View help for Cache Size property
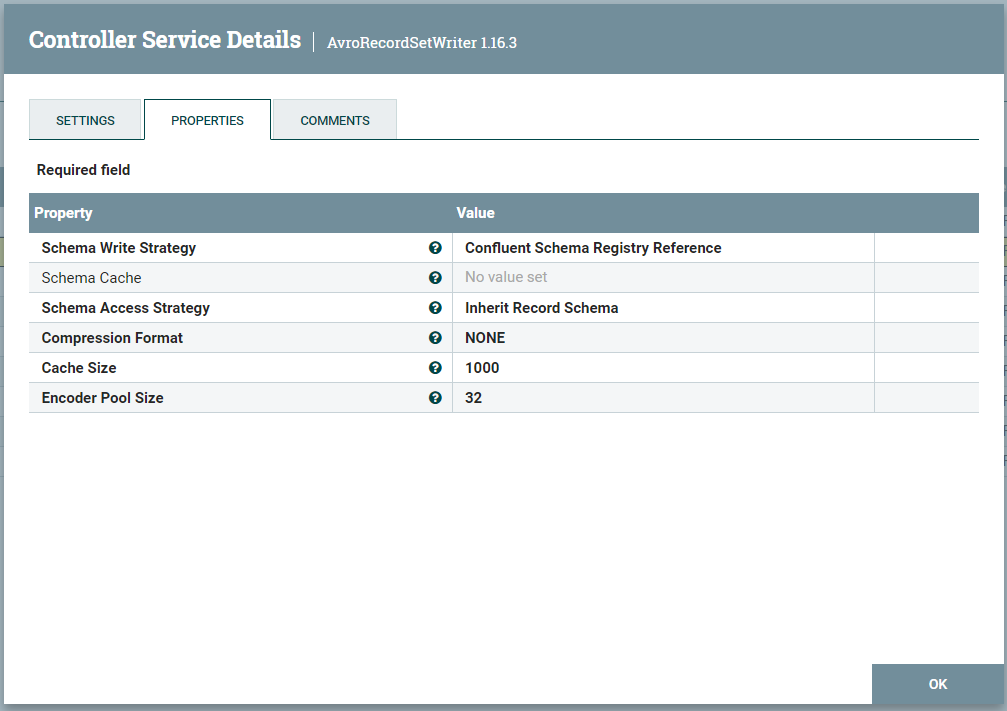The width and height of the screenshot is (1007, 711). pyautogui.click(x=435, y=367)
